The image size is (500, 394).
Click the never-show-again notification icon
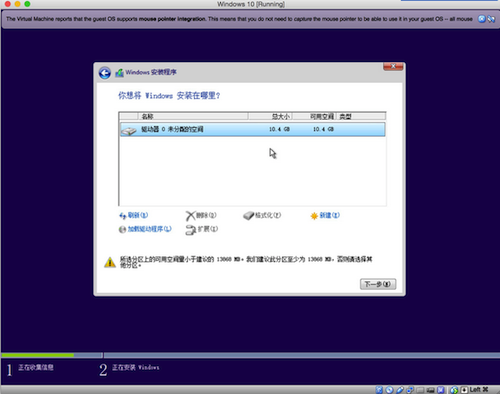pos(491,19)
